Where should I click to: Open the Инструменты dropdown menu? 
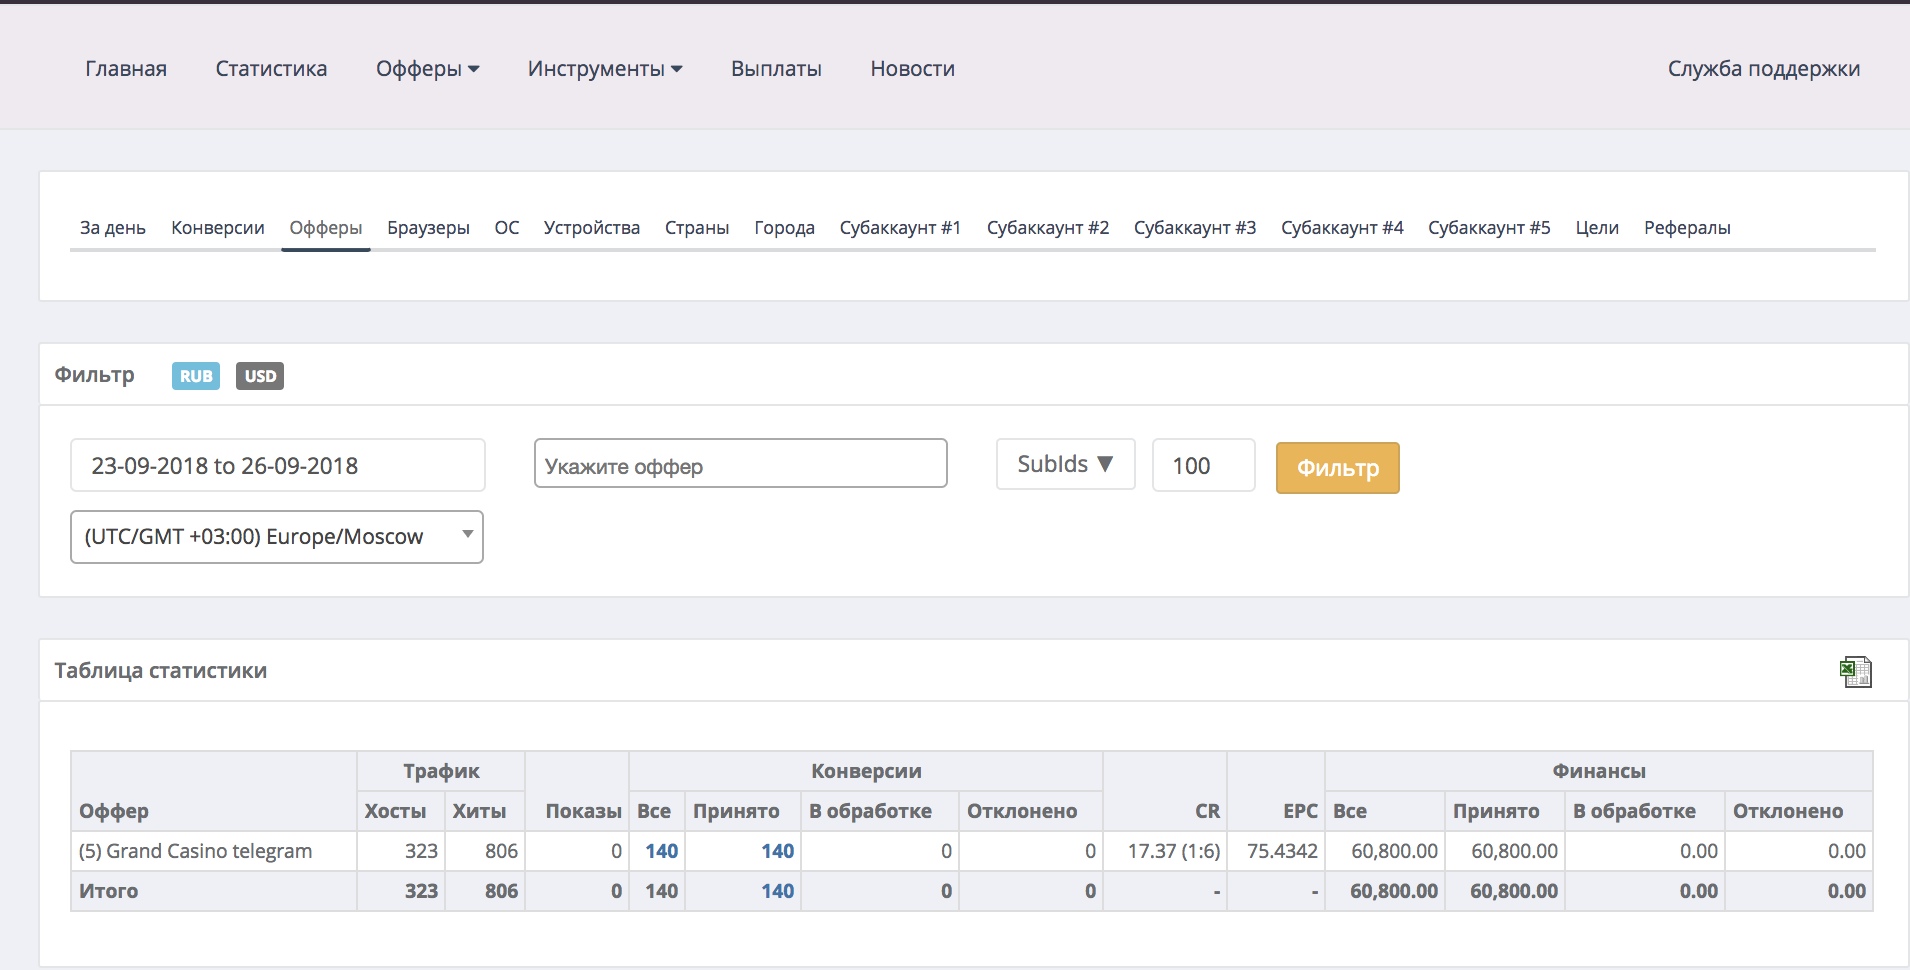pyautogui.click(x=604, y=69)
